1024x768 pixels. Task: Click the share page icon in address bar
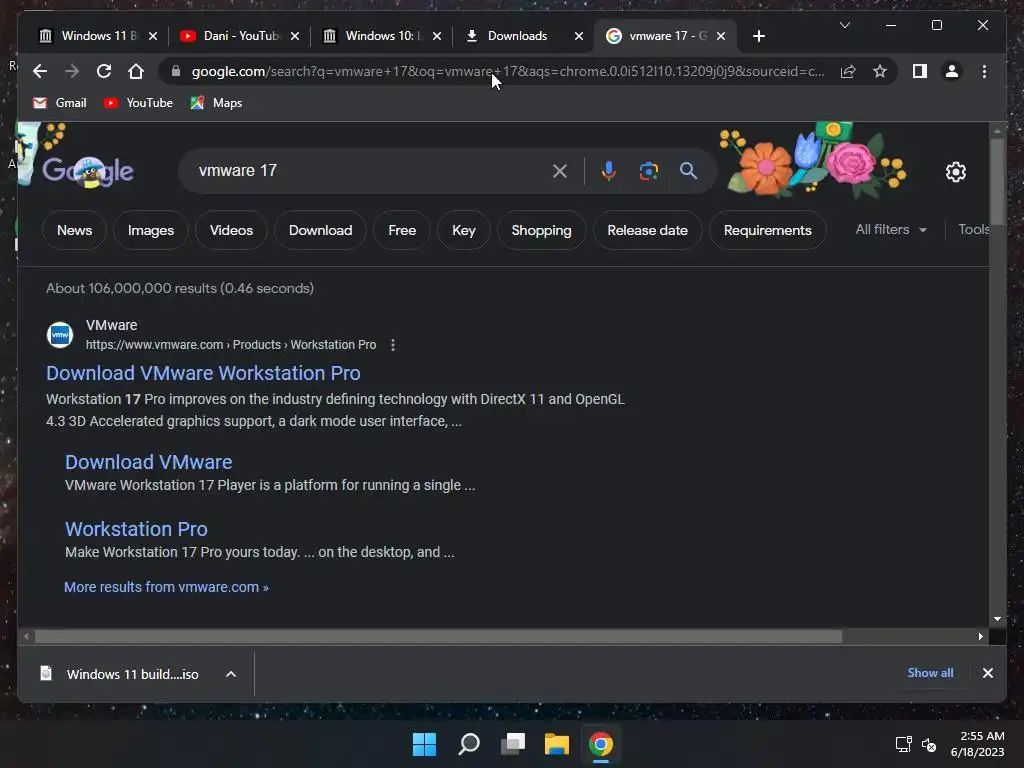(x=848, y=71)
